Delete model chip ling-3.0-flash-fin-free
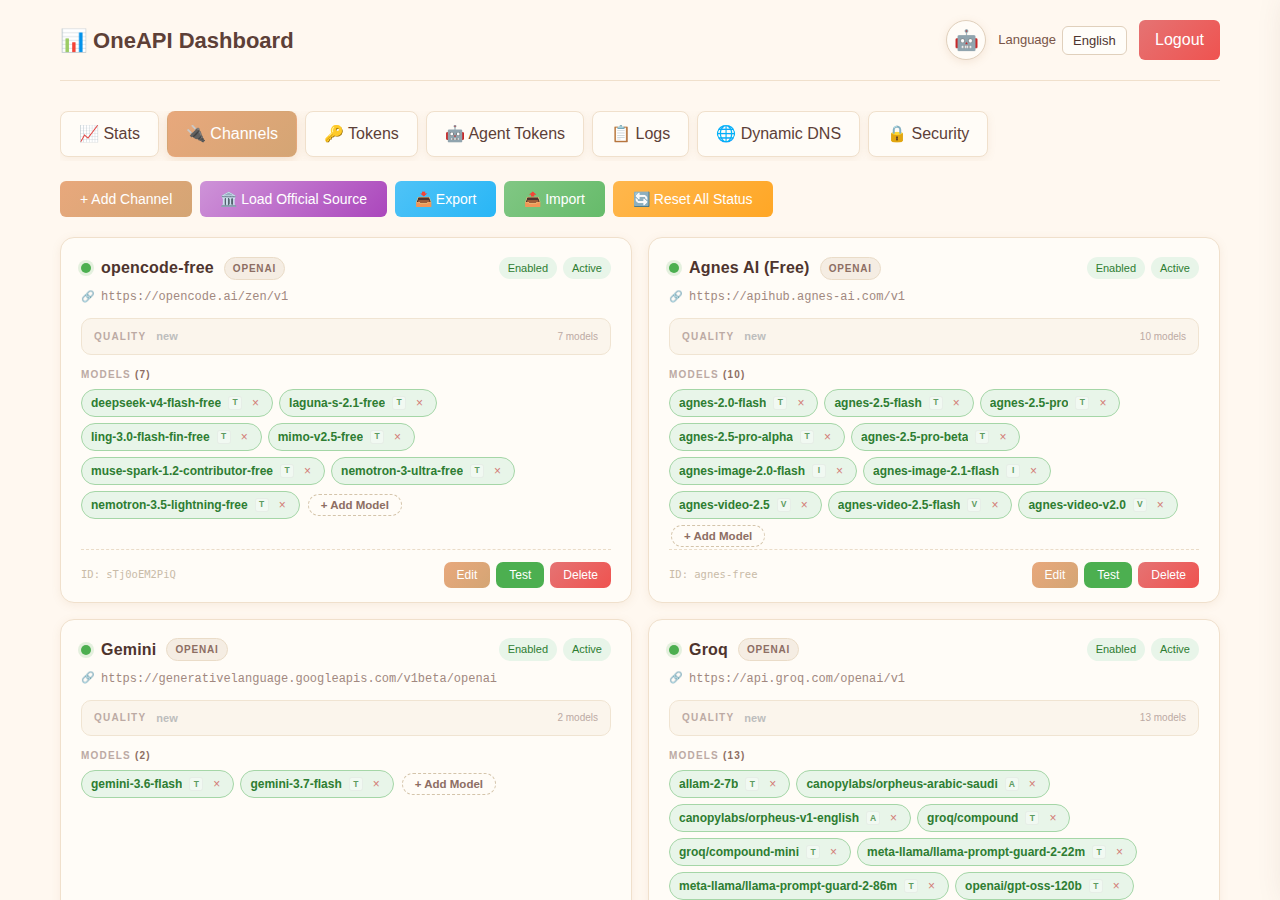The height and width of the screenshot is (900, 1280). tap(244, 437)
